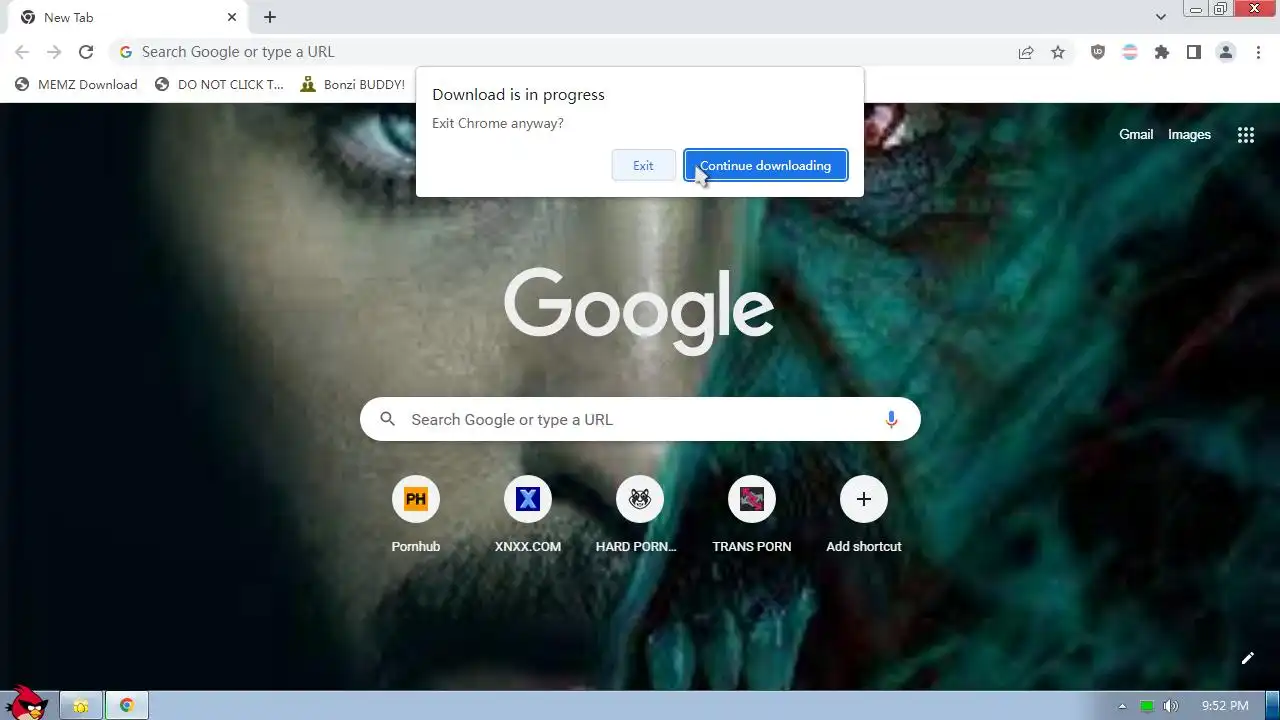Image resolution: width=1280 pixels, height=720 pixels.
Task: Go back with the back arrow
Action: (x=22, y=52)
